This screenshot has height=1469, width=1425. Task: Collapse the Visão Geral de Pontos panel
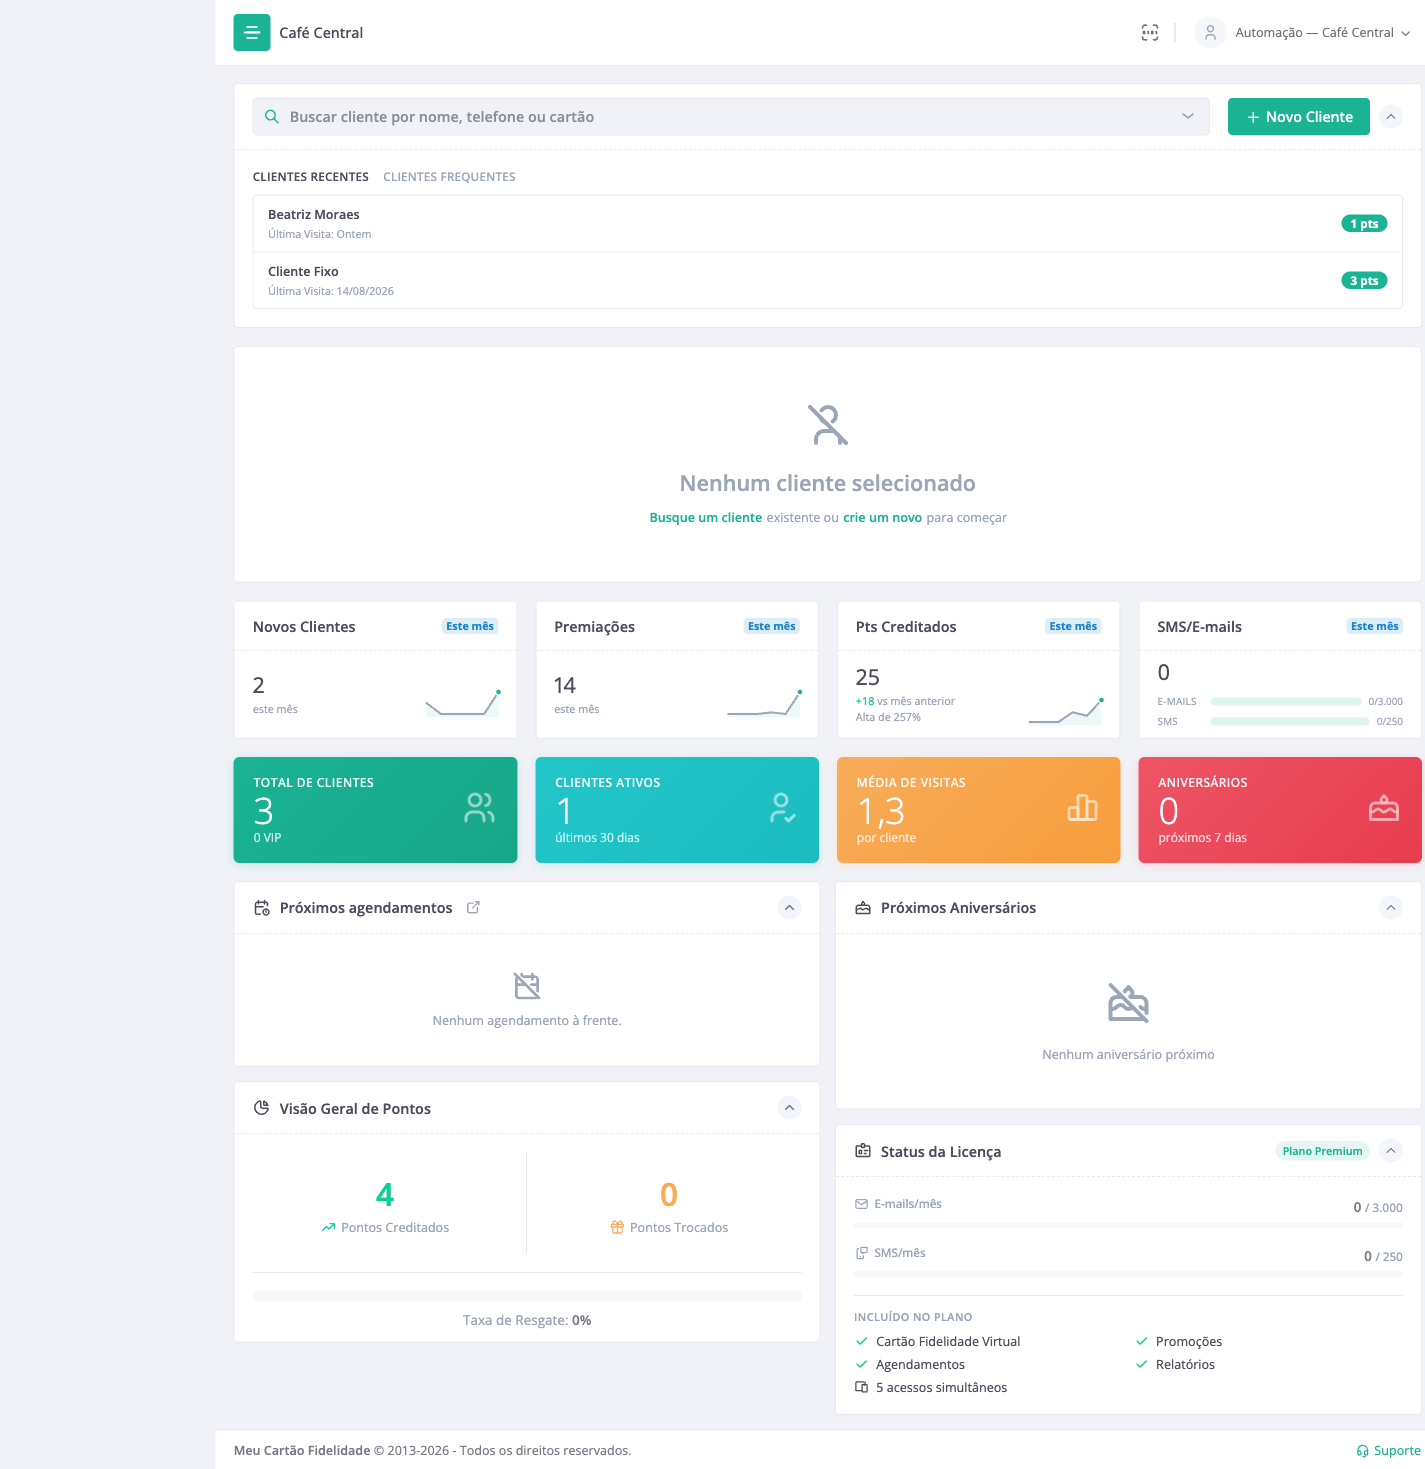[790, 1108]
